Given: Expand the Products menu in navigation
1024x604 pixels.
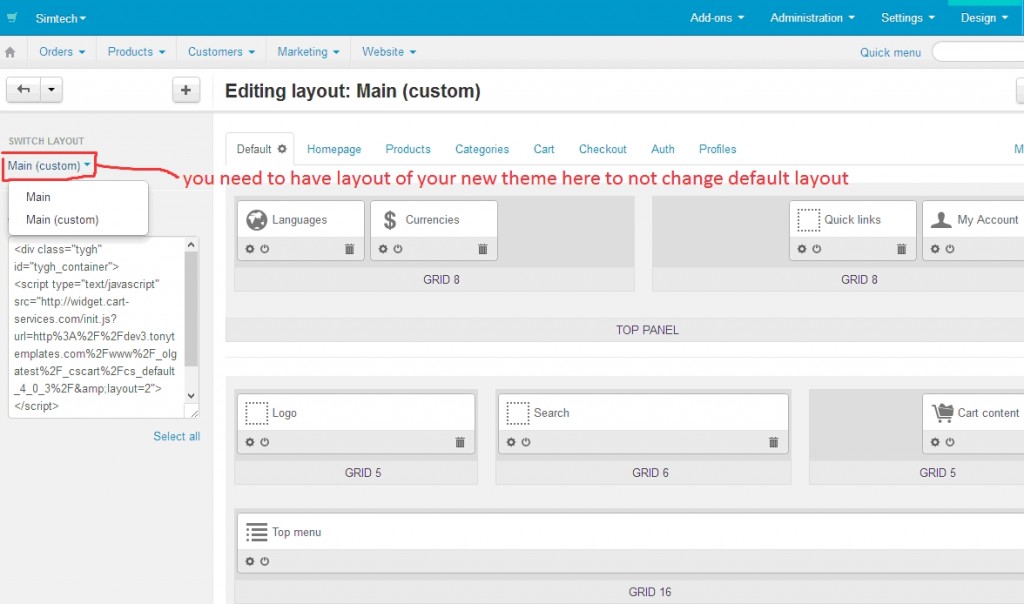Looking at the screenshot, I should click(x=136, y=52).
